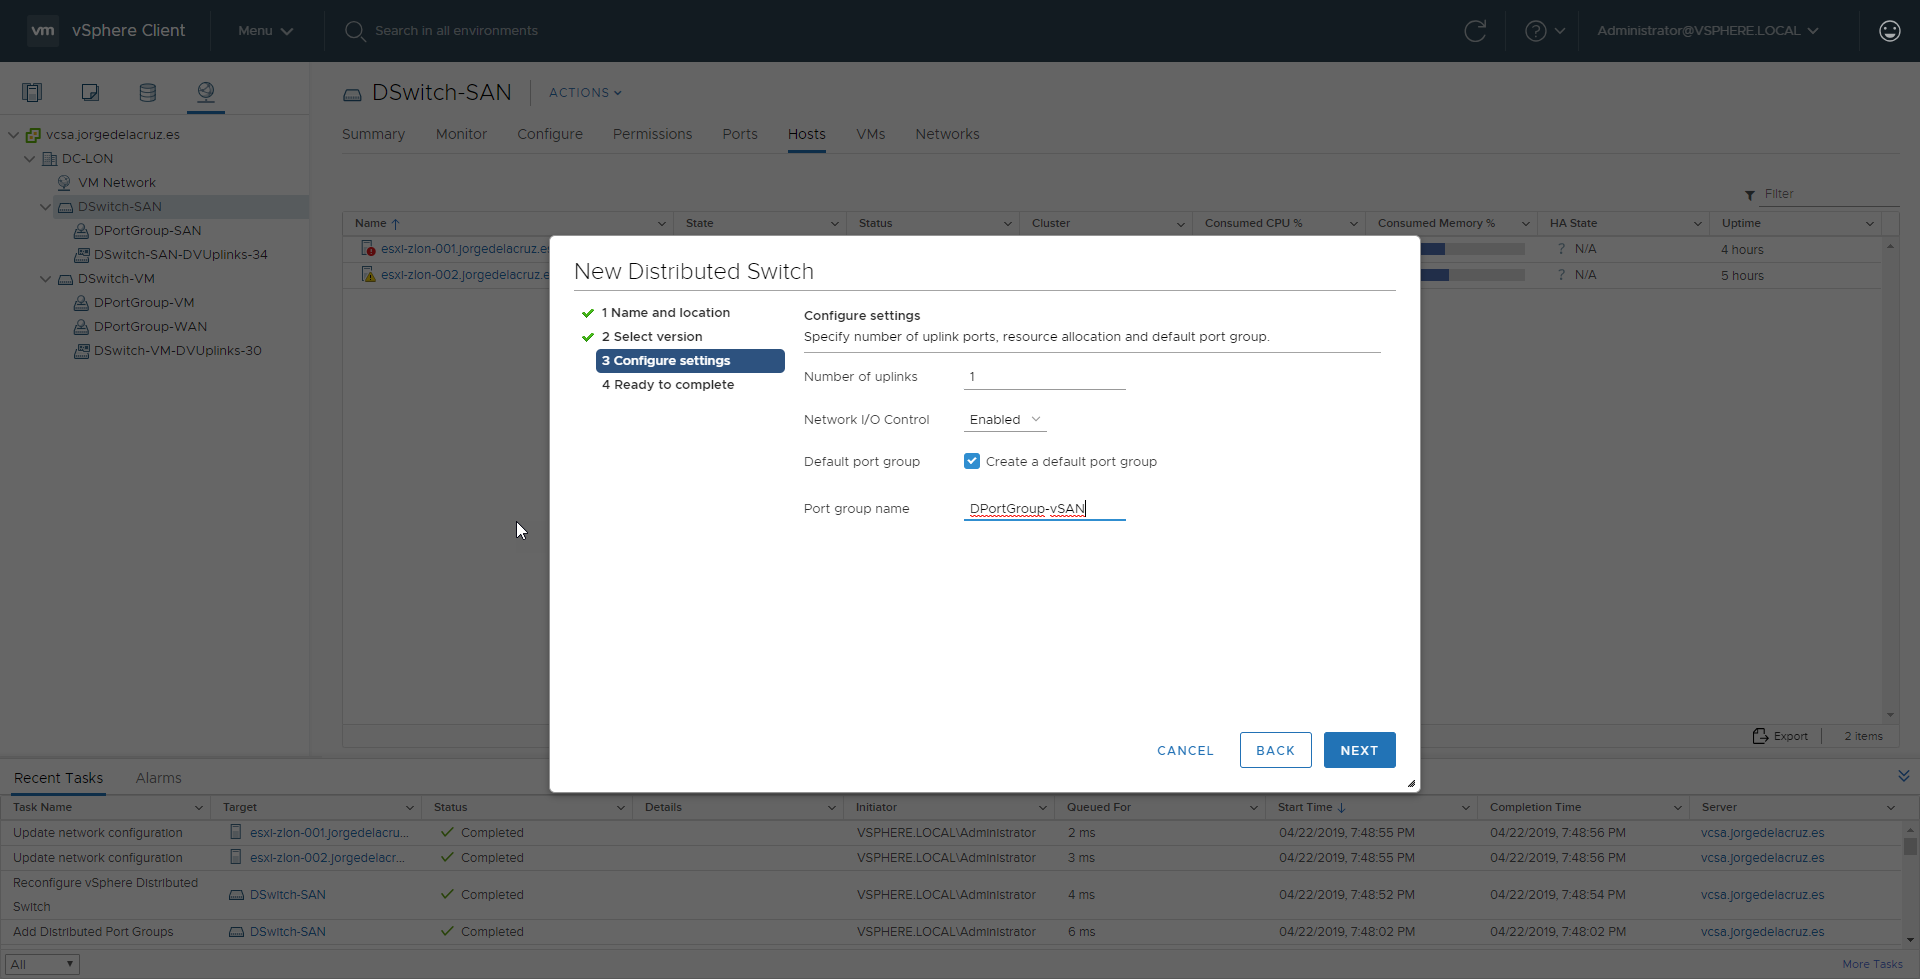Select DPortGroup-WAN in the tree
The width and height of the screenshot is (1920, 979).
(x=150, y=327)
